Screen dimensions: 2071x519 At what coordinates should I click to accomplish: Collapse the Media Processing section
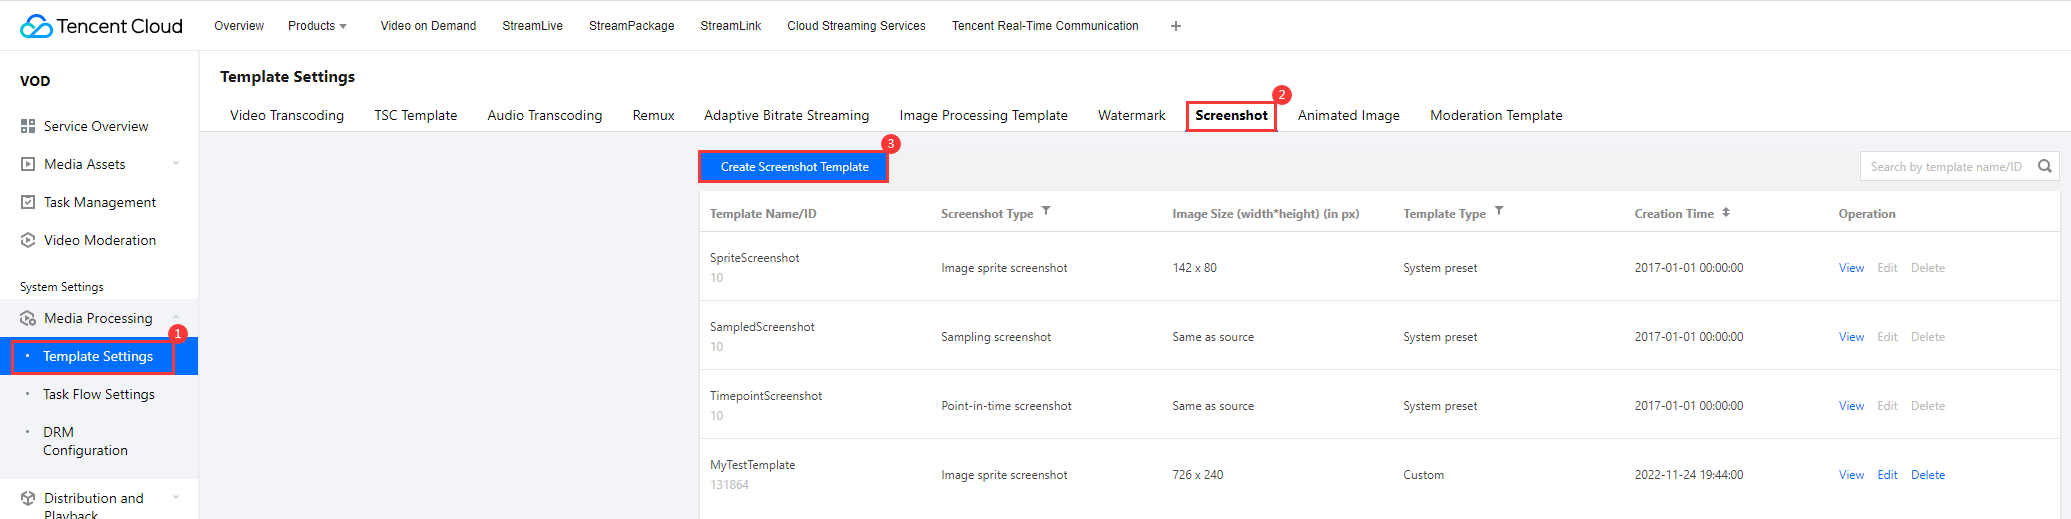176,317
